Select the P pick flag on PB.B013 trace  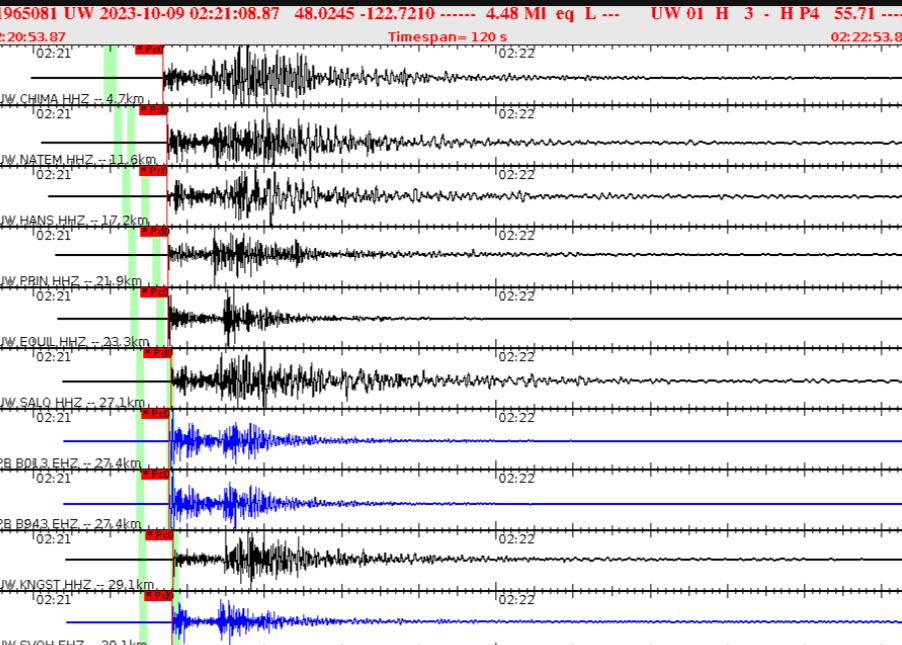(153, 412)
